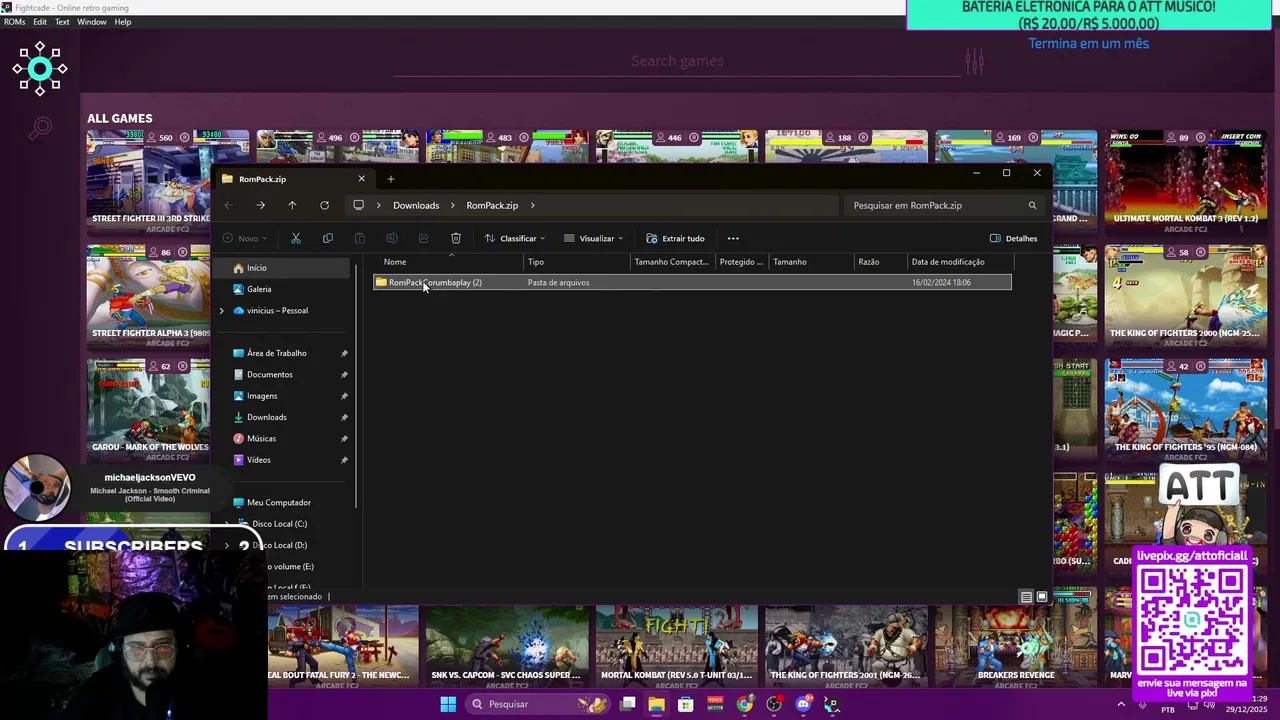Open the Help menu in Fightcade
Viewport: 1280px width, 720px height.
tap(123, 22)
